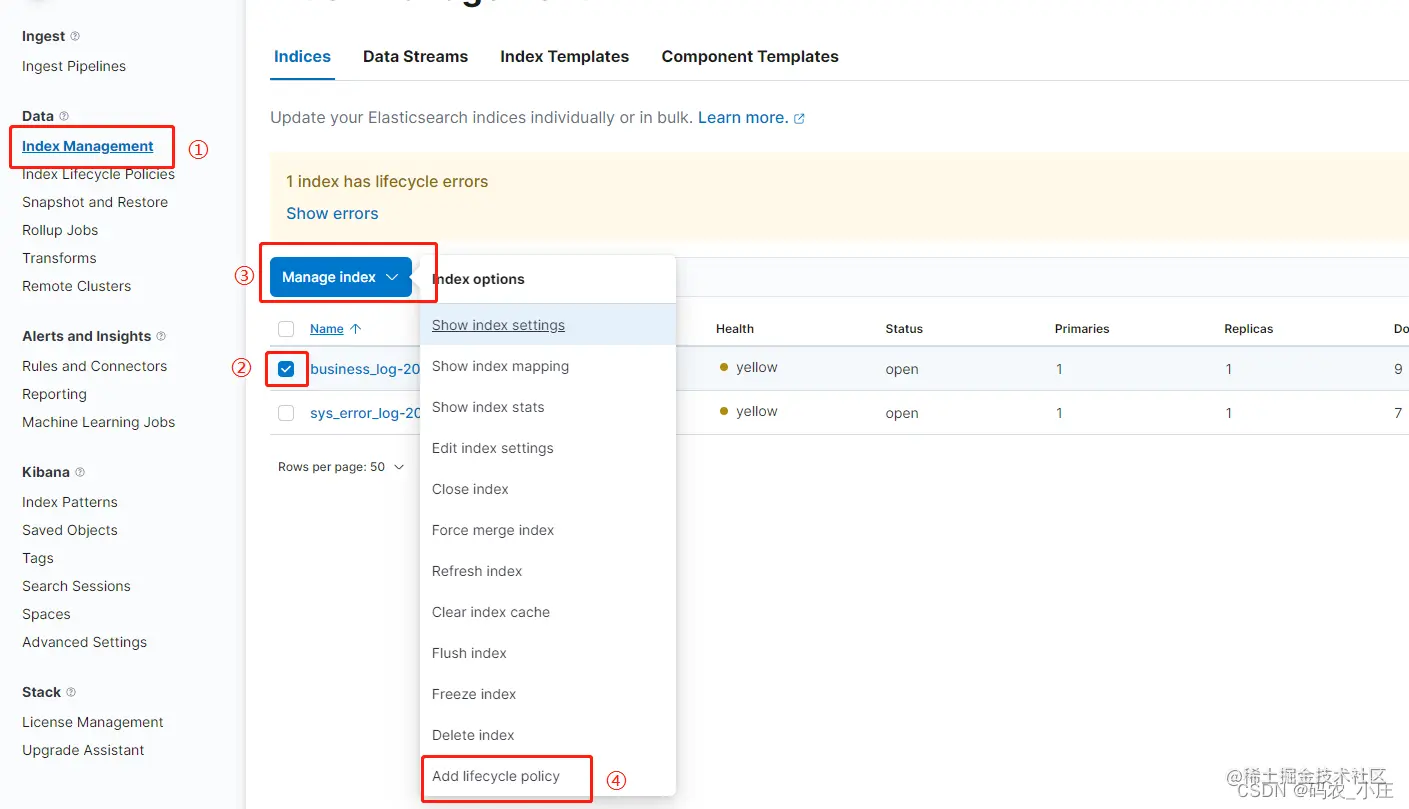Check the sys_error_log index checkbox
This screenshot has height=809, width=1409.
pyautogui.click(x=286, y=413)
